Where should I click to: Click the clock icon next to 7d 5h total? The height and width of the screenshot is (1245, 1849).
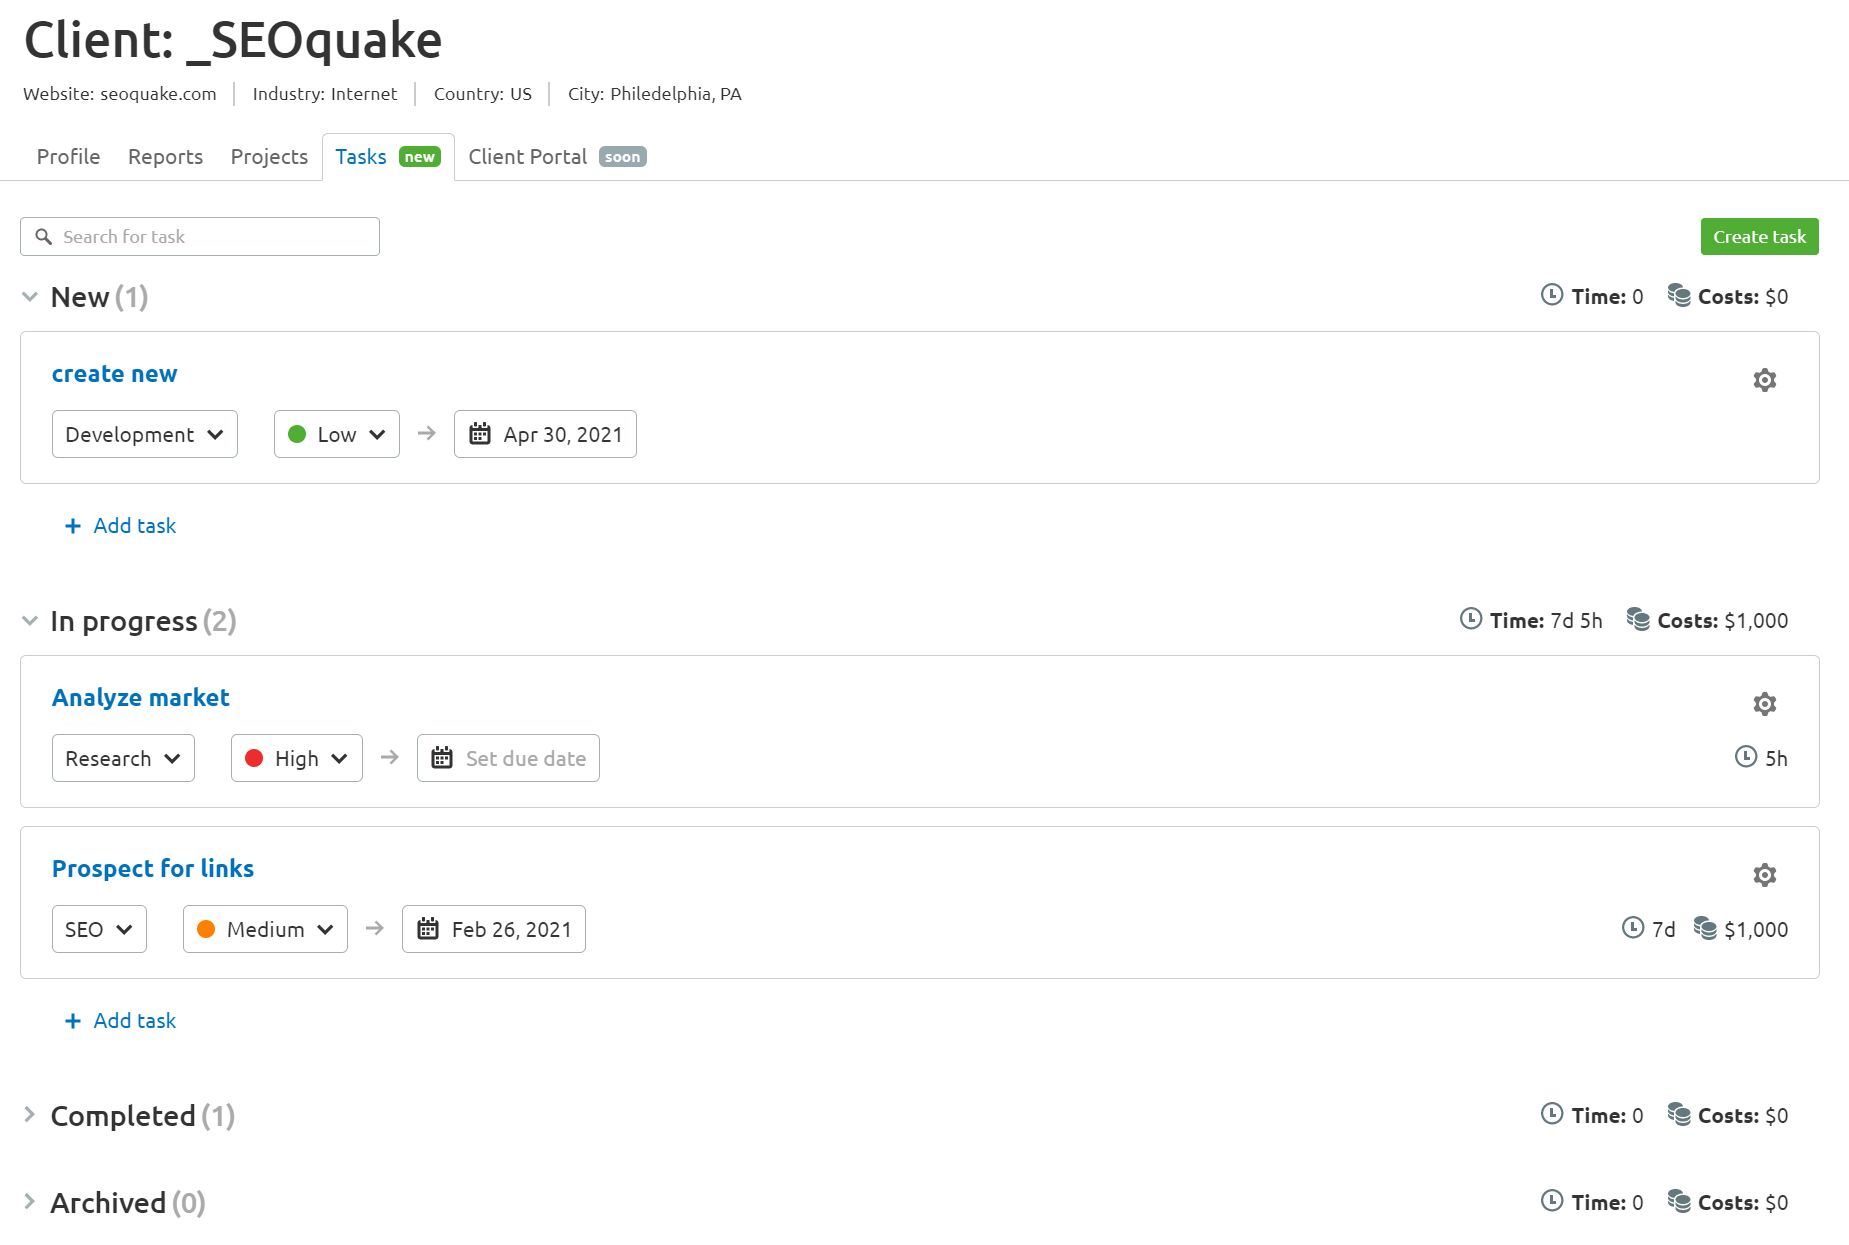[1469, 619]
